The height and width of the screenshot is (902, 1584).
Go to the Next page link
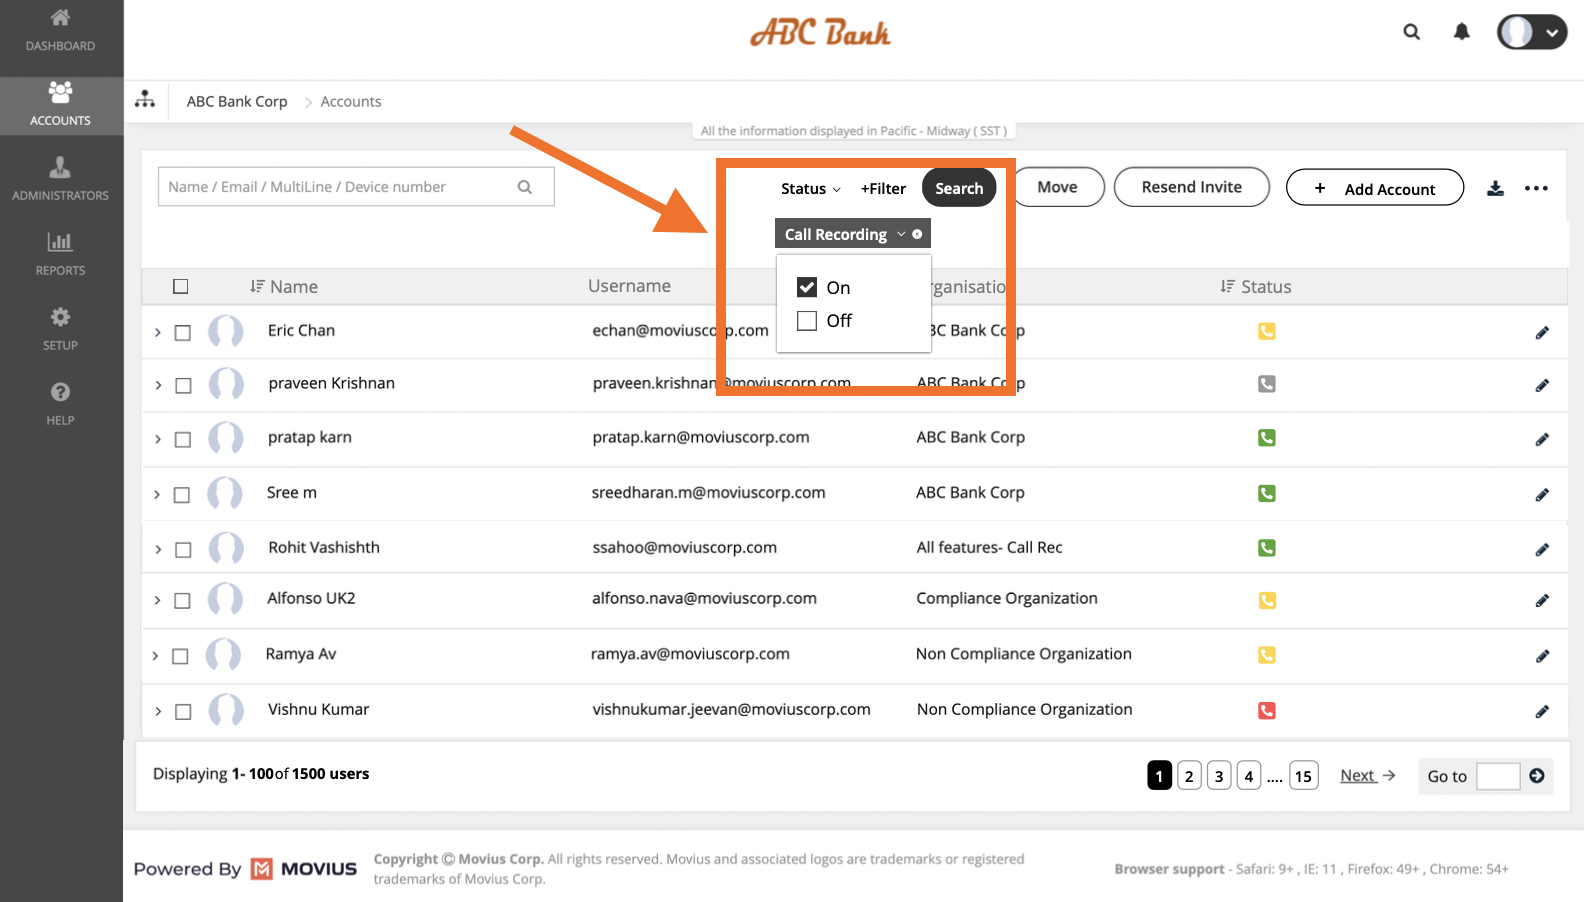tap(1367, 776)
